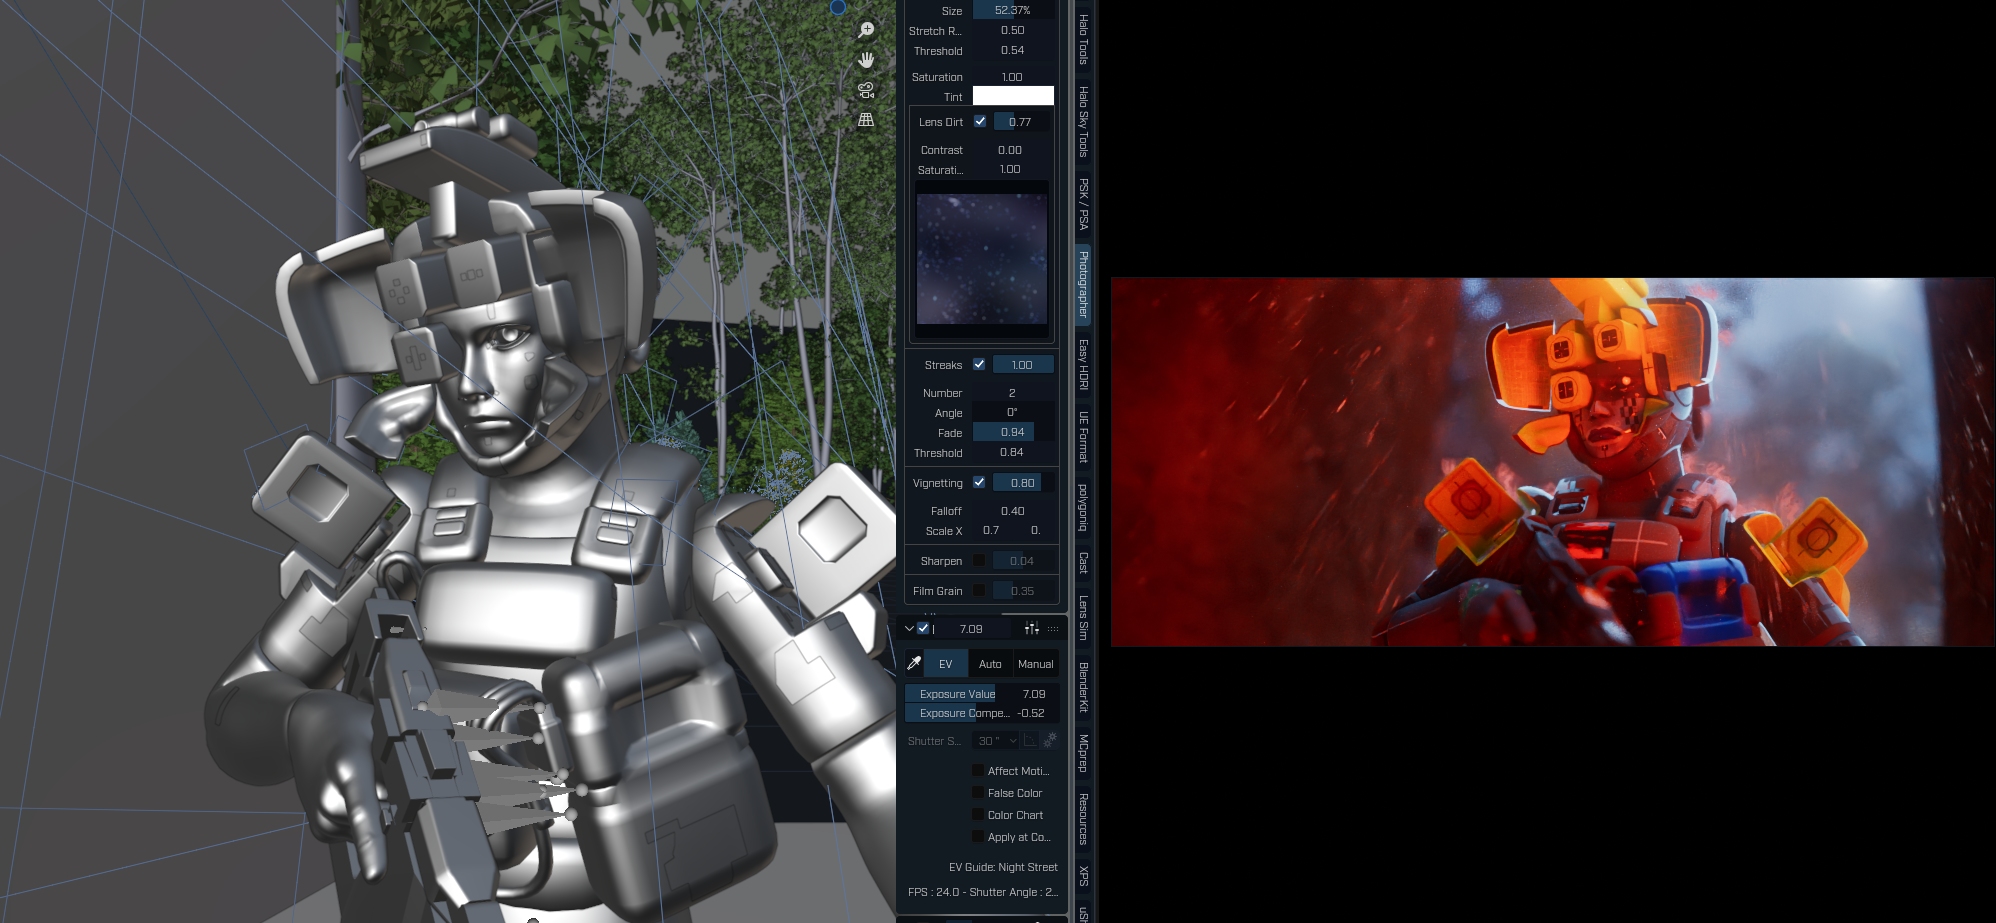Open the Shutter Speed 30" dropdown

click(x=997, y=741)
